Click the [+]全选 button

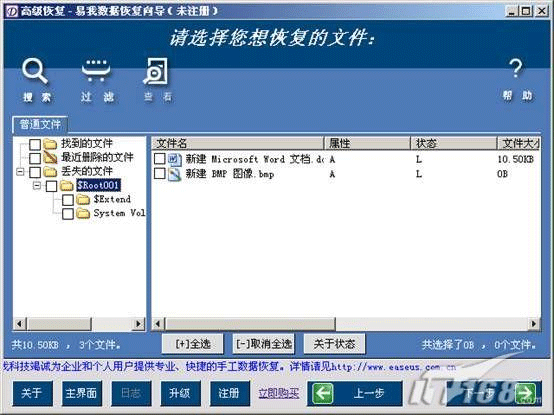click(193, 344)
